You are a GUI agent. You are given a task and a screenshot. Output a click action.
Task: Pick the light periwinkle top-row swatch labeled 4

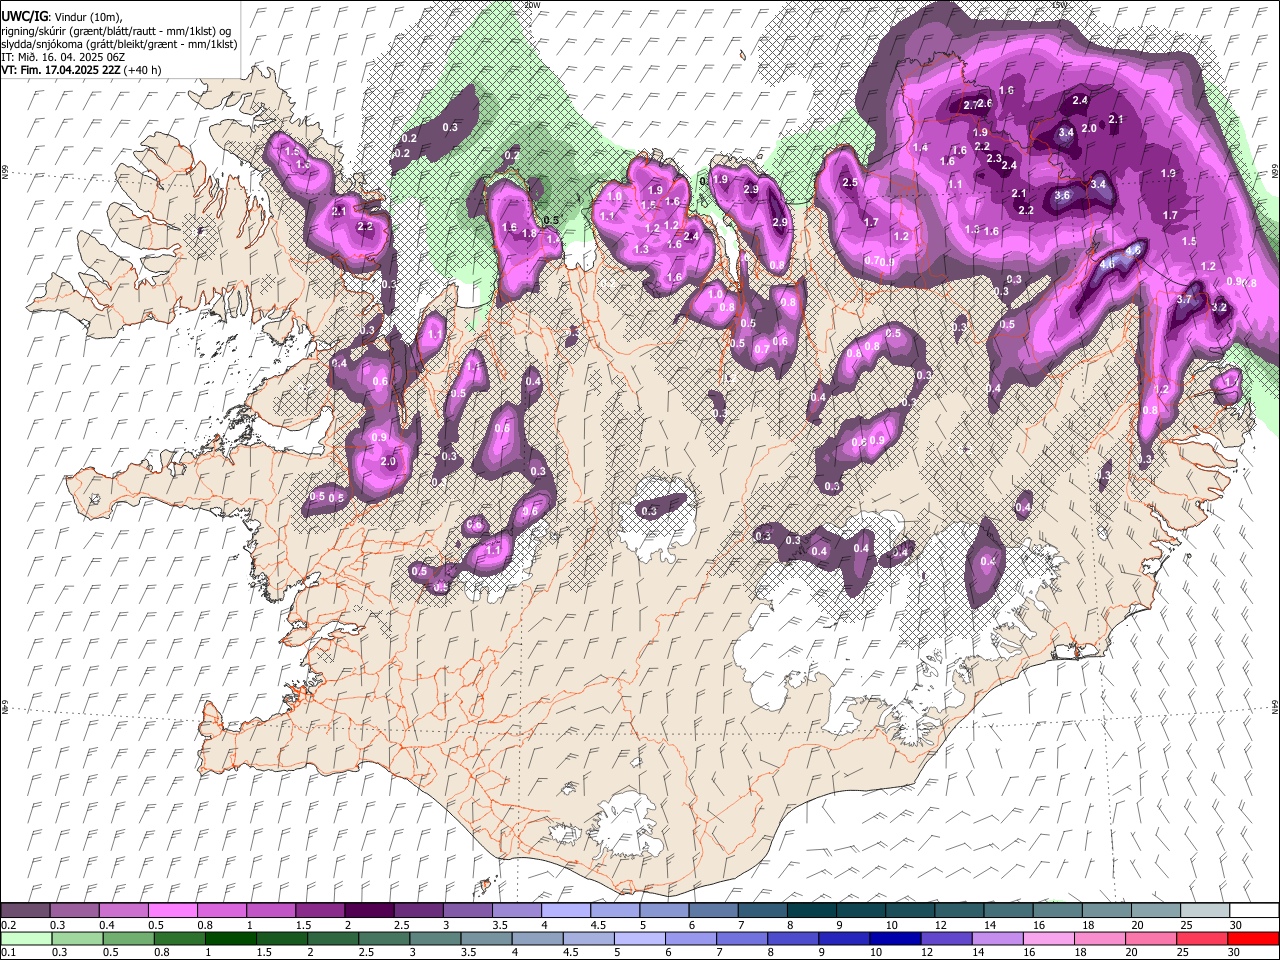click(x=565, y=911)
